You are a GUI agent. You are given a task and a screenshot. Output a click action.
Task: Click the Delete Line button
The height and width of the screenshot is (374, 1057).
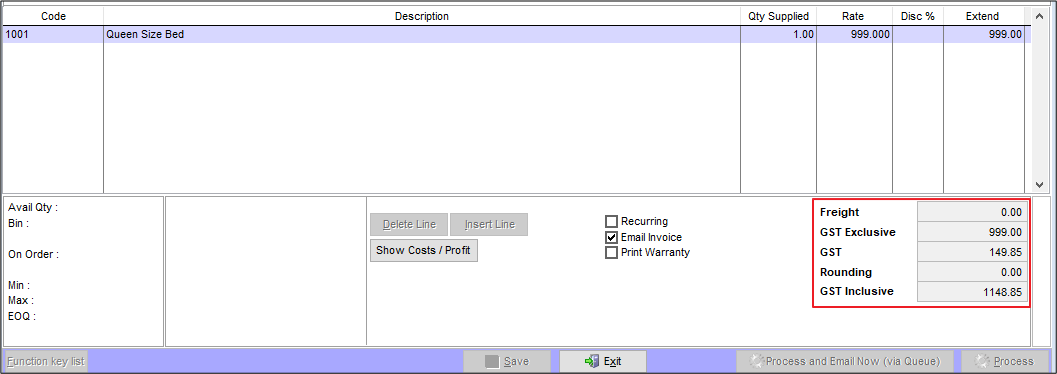point(409,224)
